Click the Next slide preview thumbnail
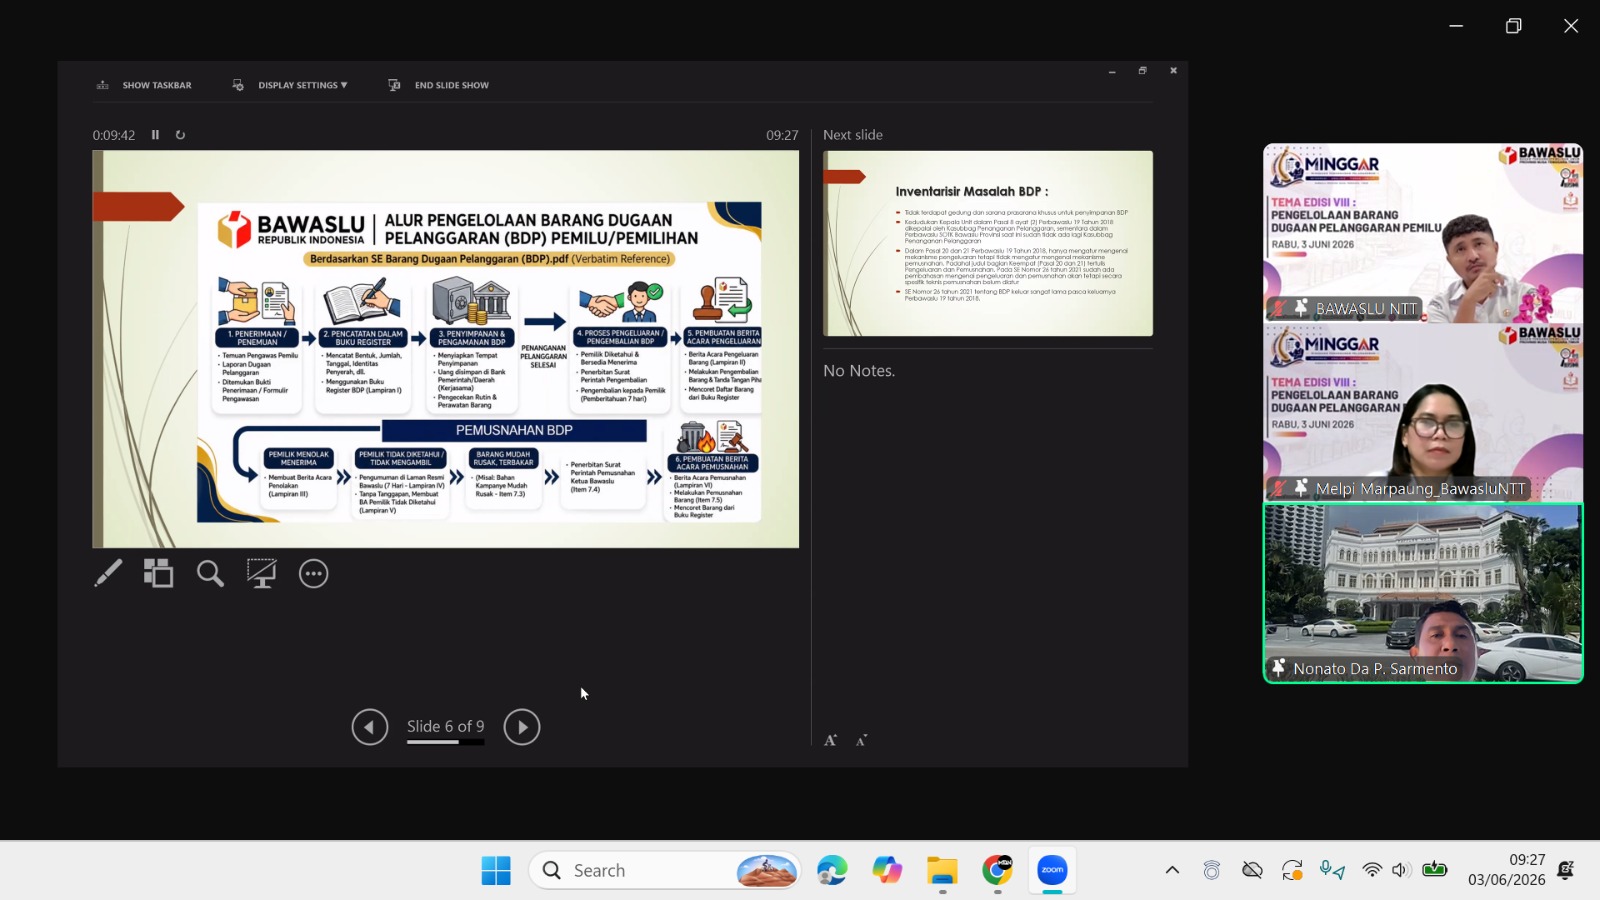Screen dimensions: 1600x900 (988, 243)
